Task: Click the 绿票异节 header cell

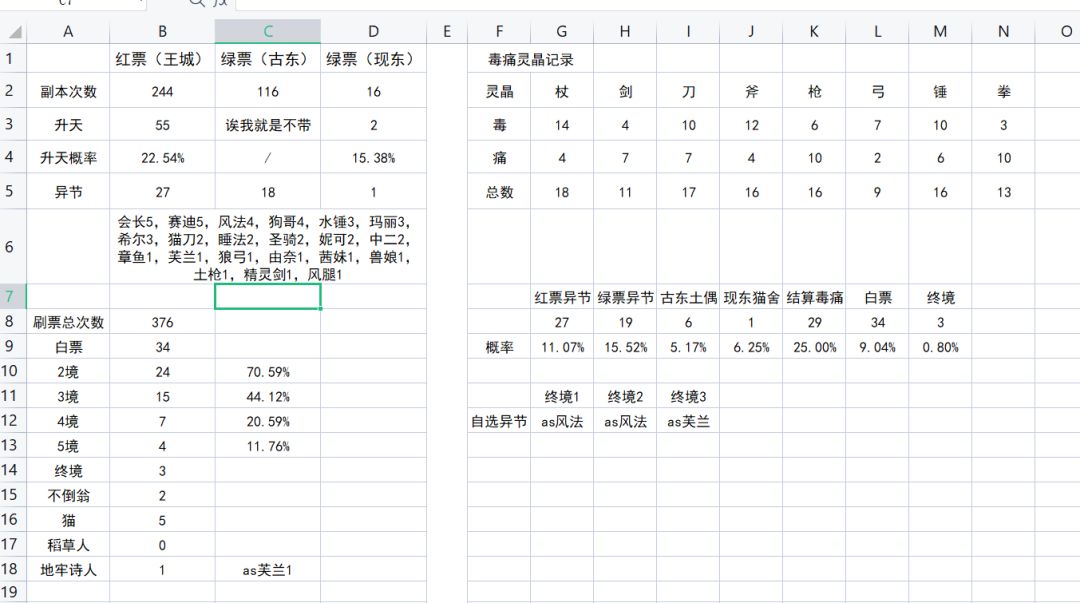Action: click(x=625, y=298)
